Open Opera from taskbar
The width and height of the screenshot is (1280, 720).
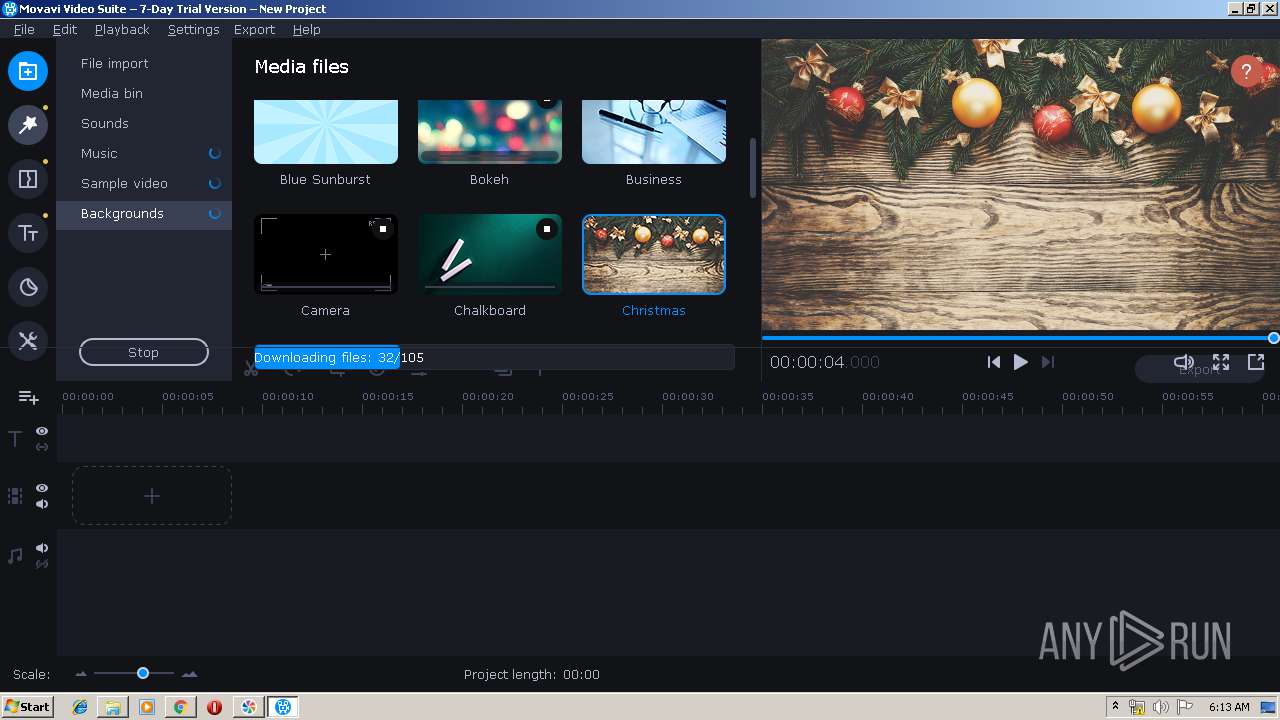tap(214, 707)
